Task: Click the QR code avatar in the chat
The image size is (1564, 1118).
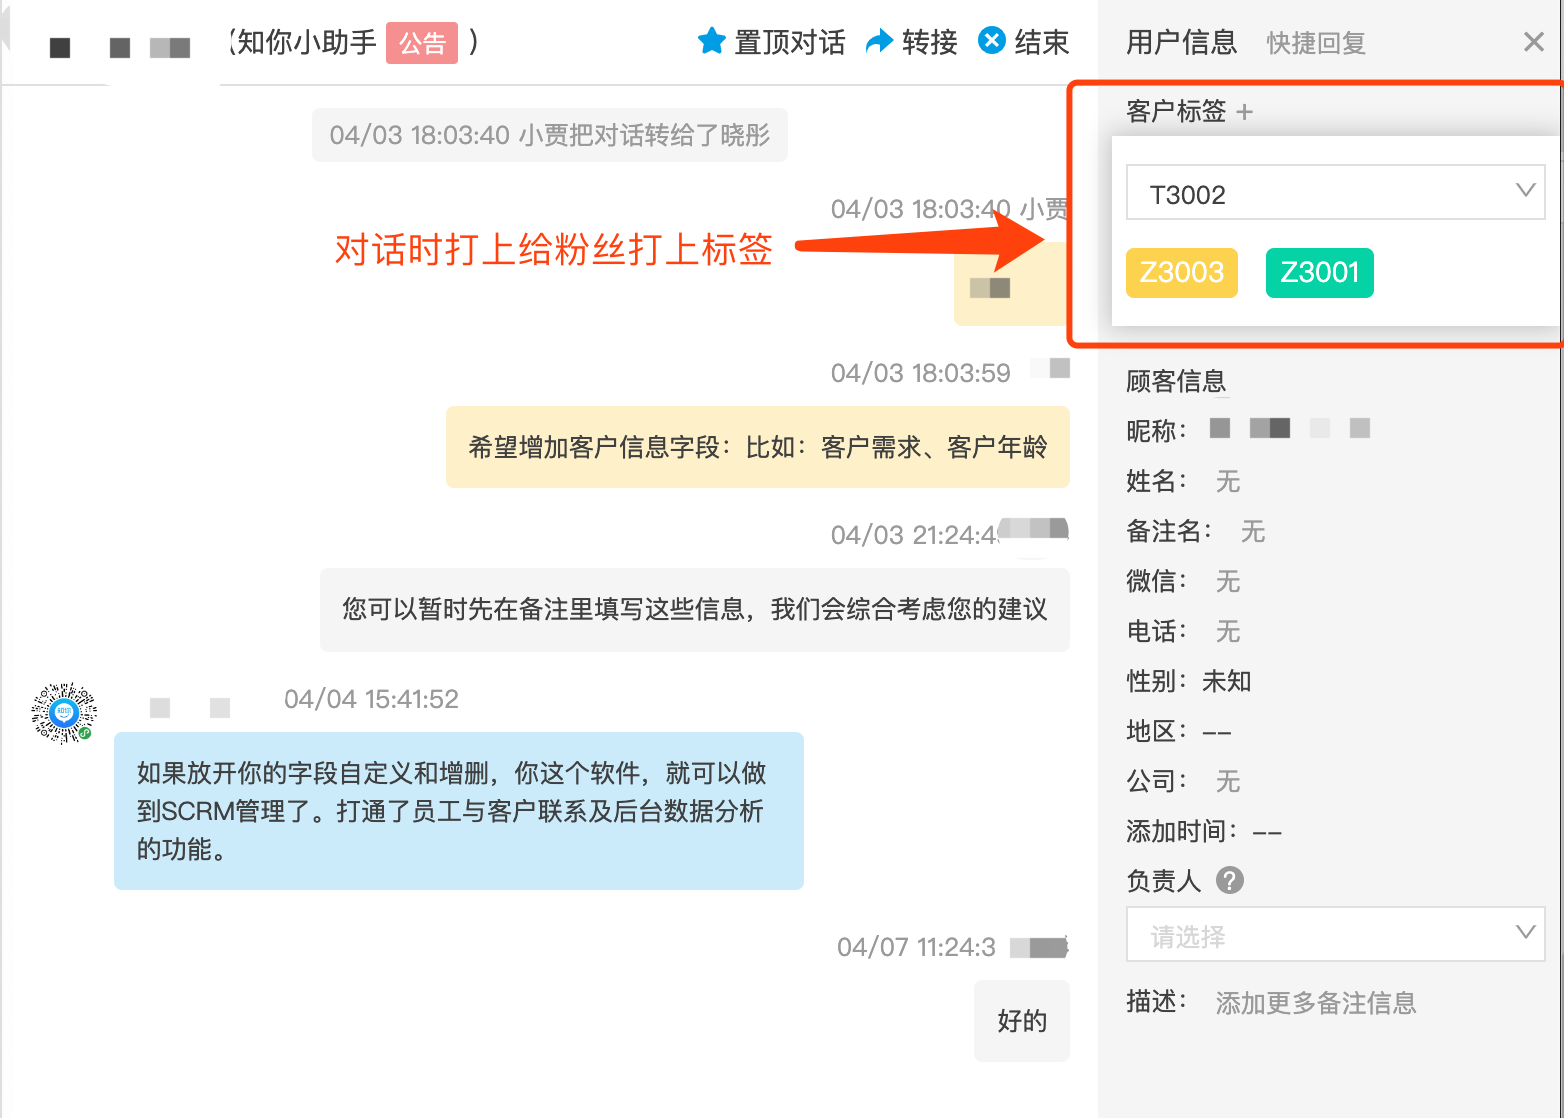Action: (x=63, y=713)
